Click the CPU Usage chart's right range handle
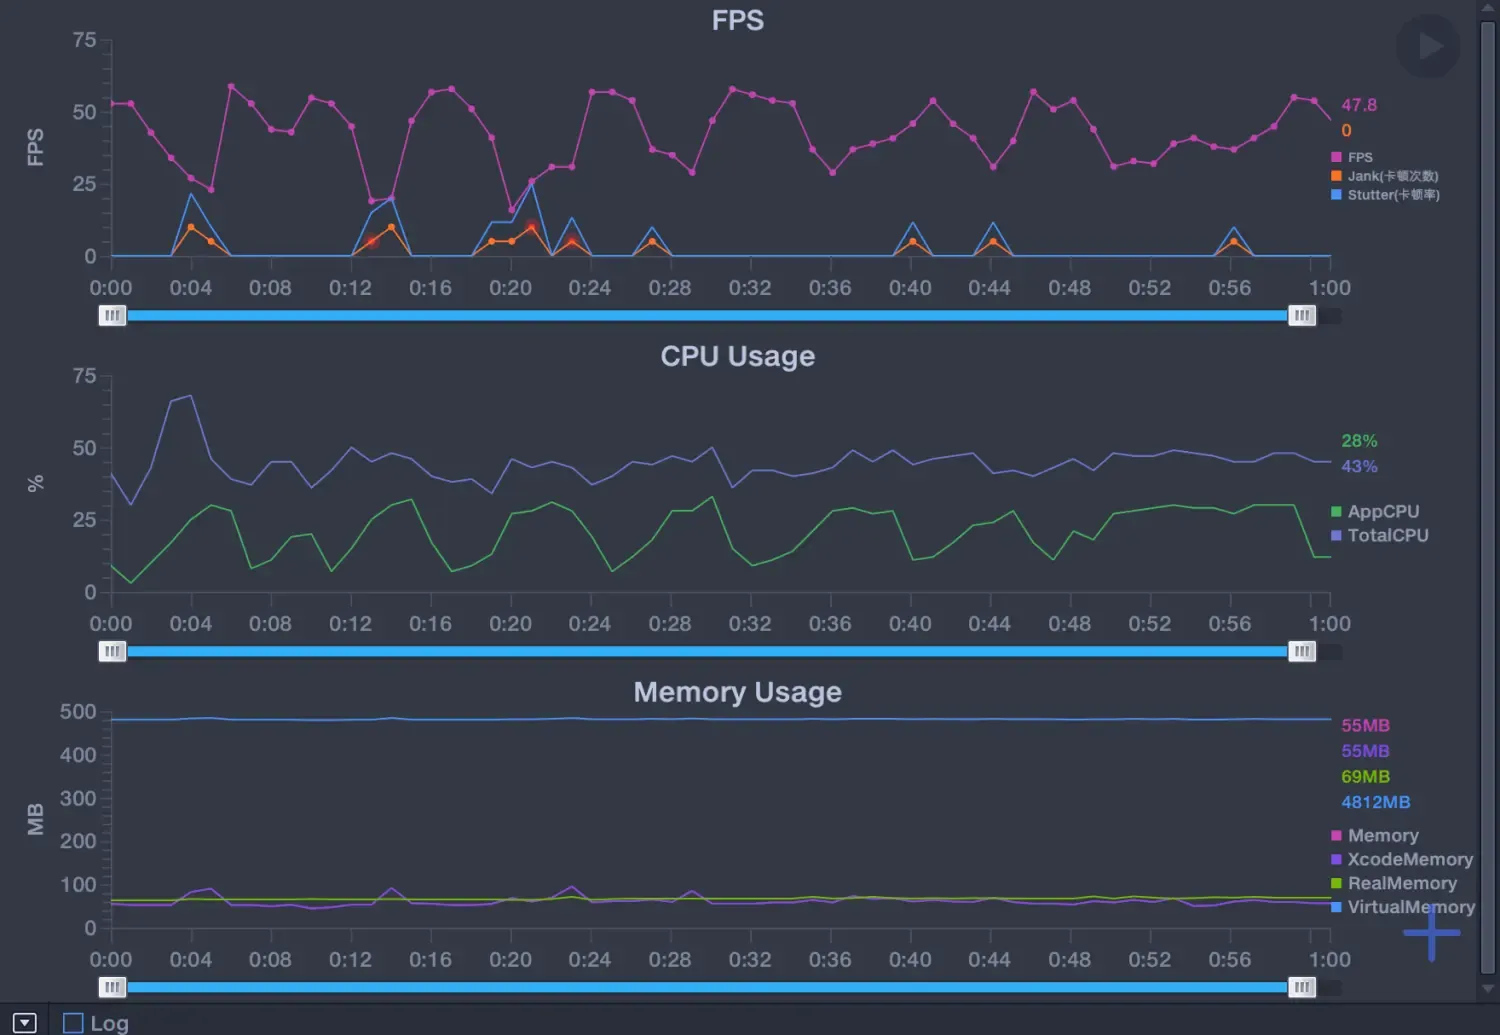This screenshot has height=1035, width=1500. pos(1301,652)
